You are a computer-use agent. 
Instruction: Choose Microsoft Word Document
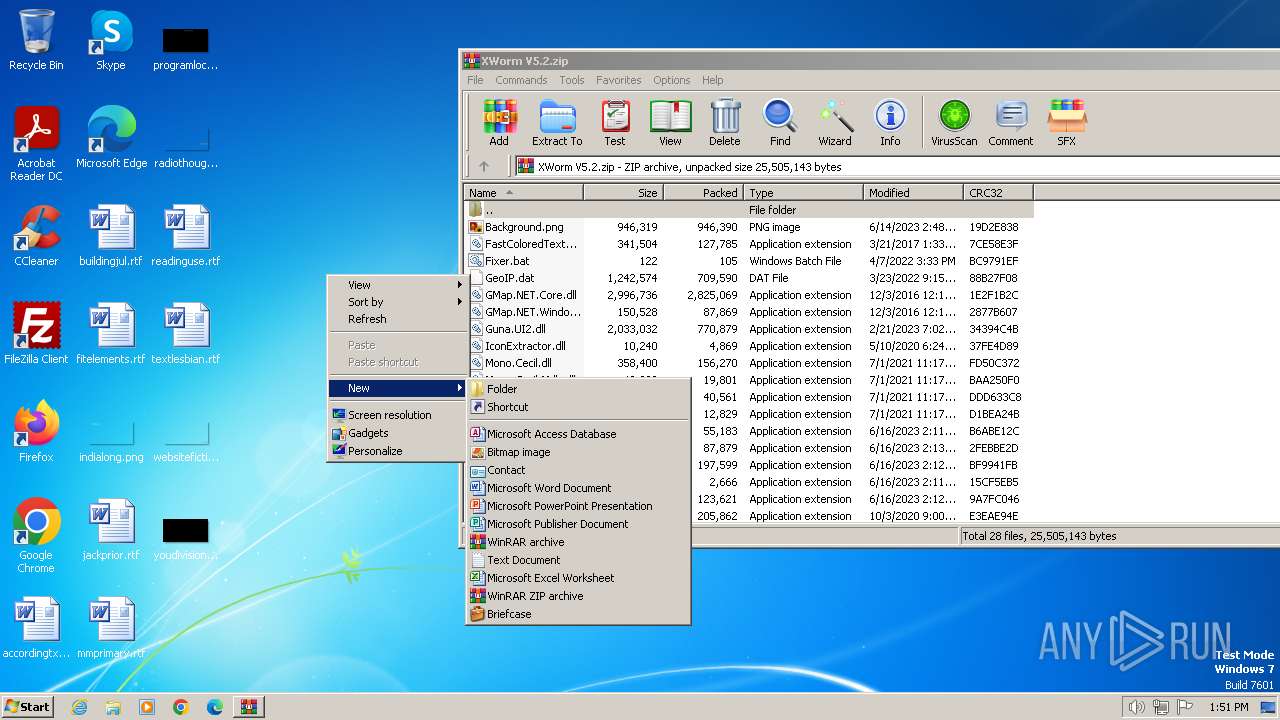click(578, 488)
